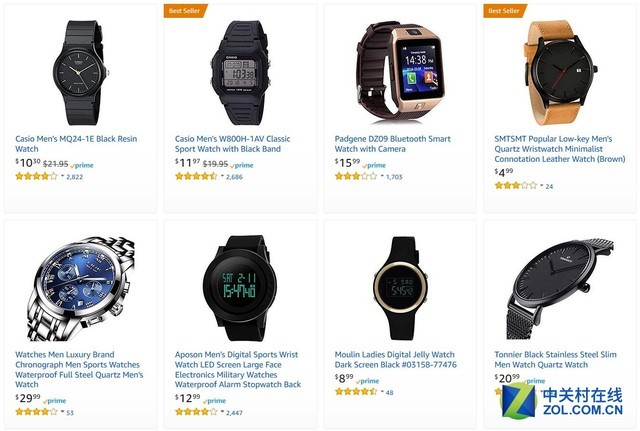
Task: Open the Tonnier Black Stainless Steel Slim title
Action: [x=555, y=359]
